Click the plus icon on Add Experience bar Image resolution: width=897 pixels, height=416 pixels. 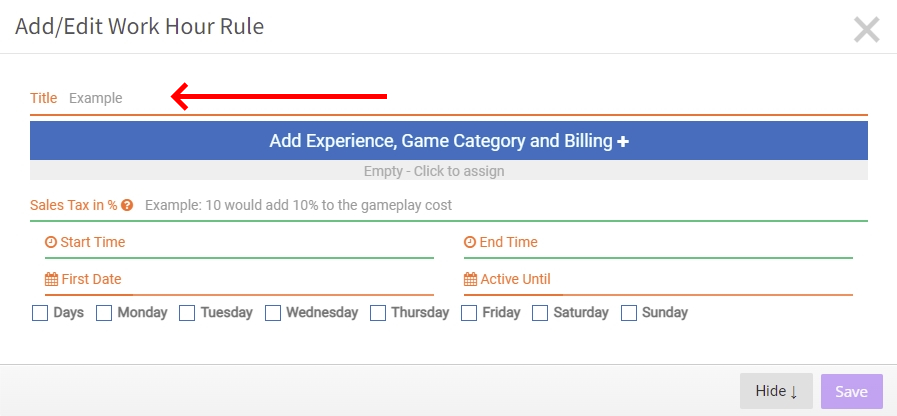[623, 141]
